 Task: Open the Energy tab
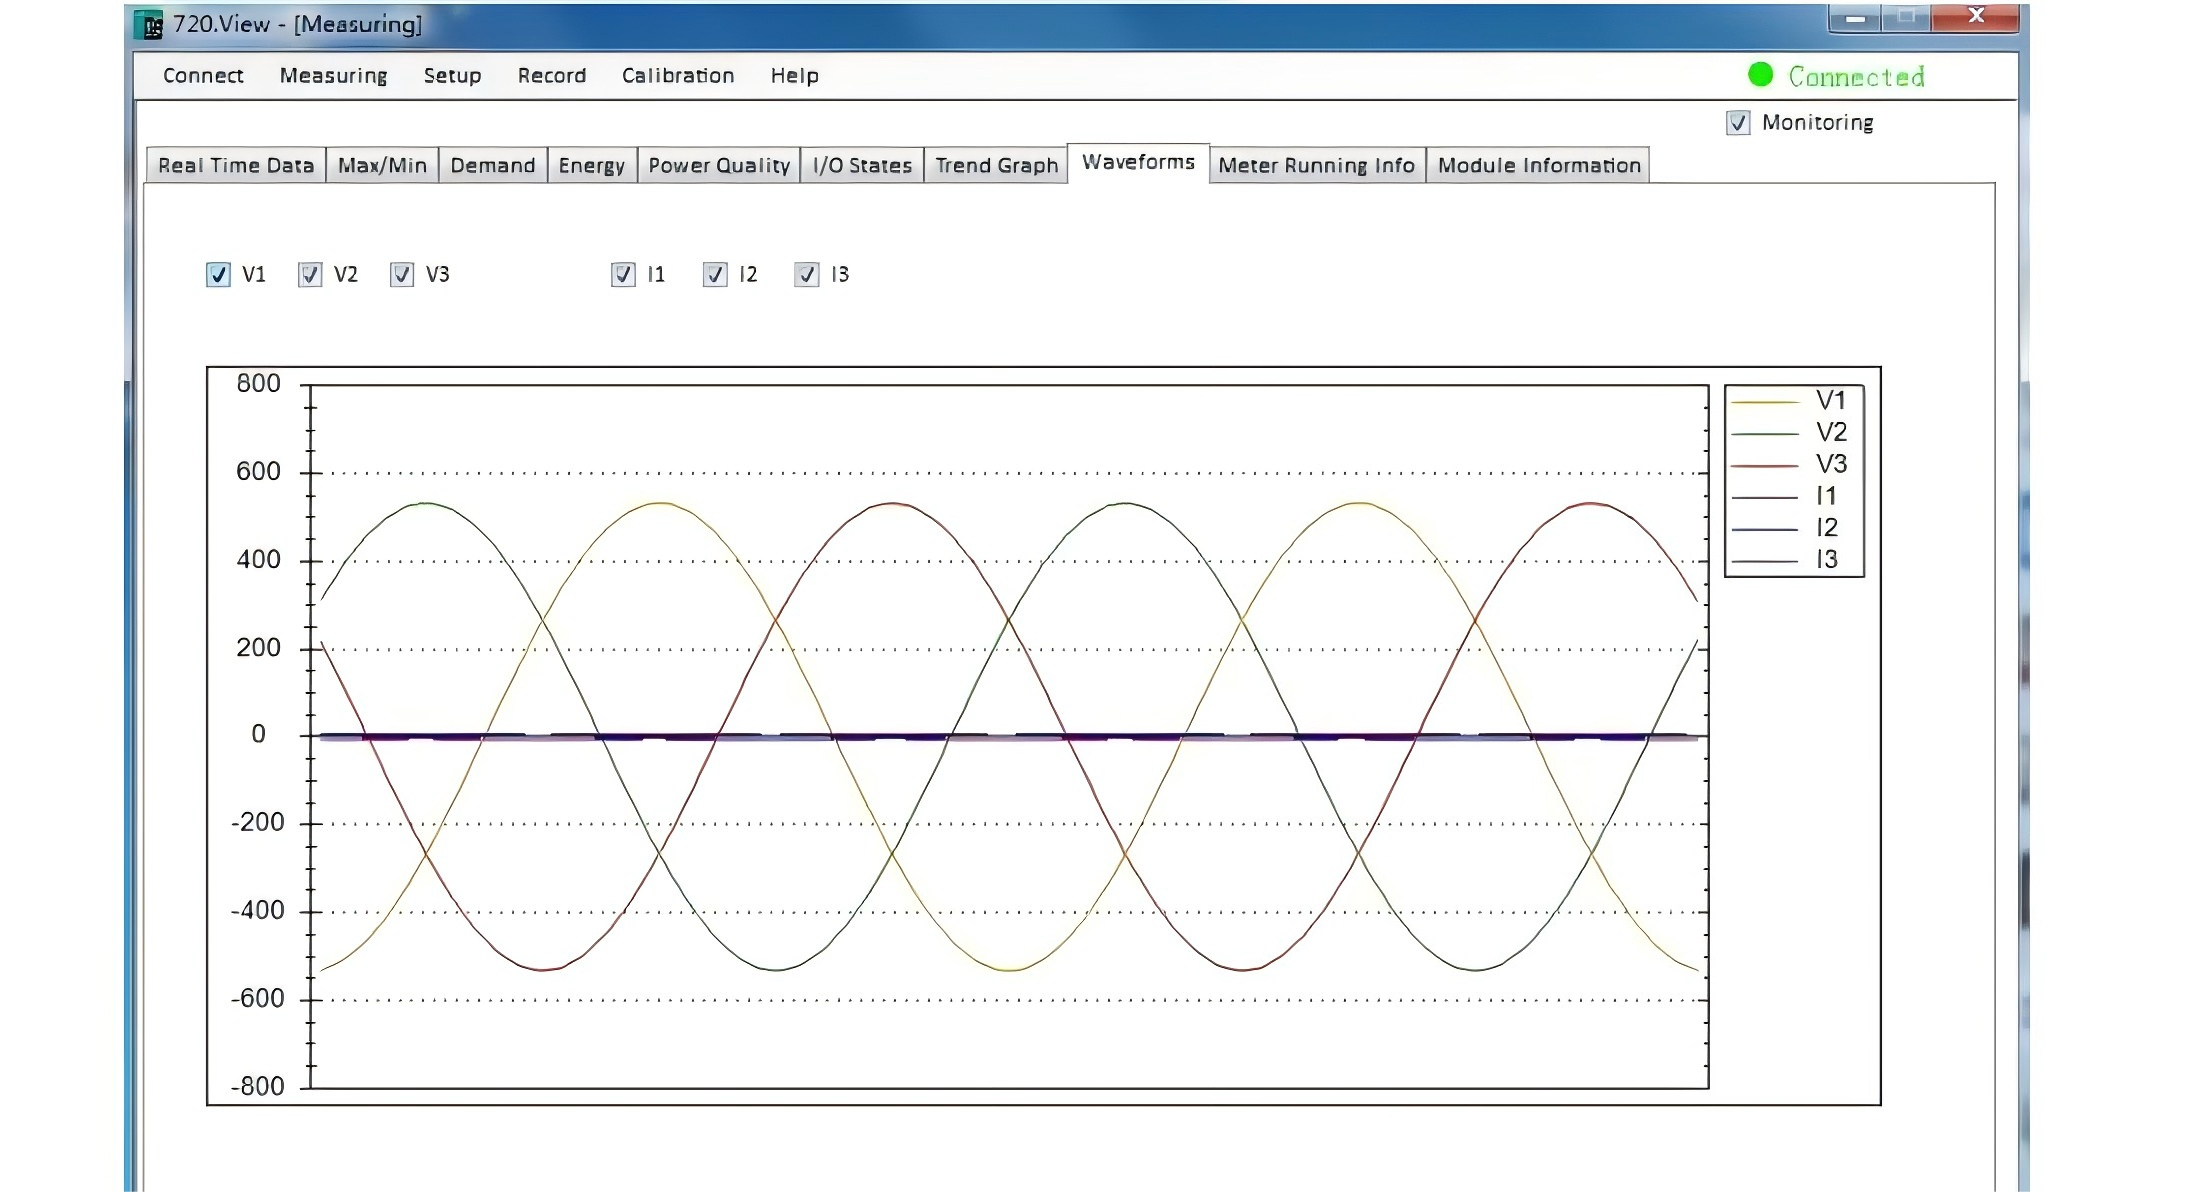(x=592, y=165)
